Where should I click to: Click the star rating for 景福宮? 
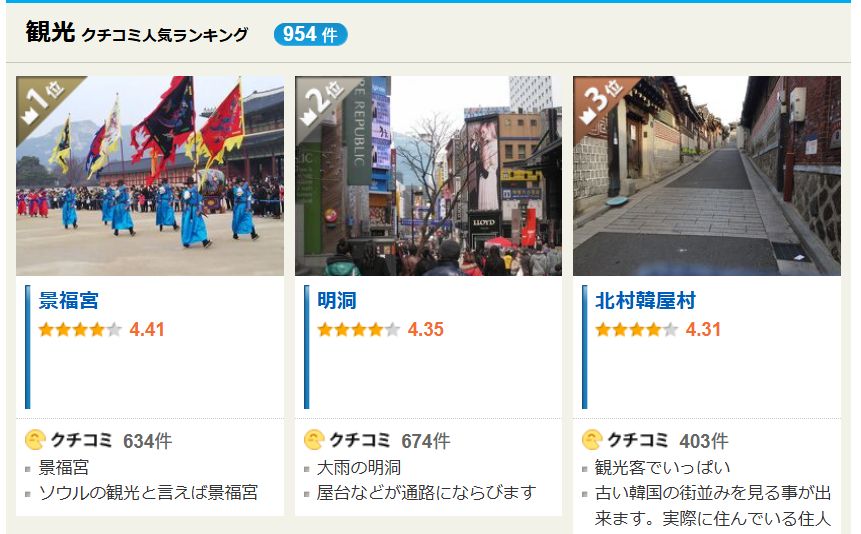pyautogui.click(x=80, y=330)
